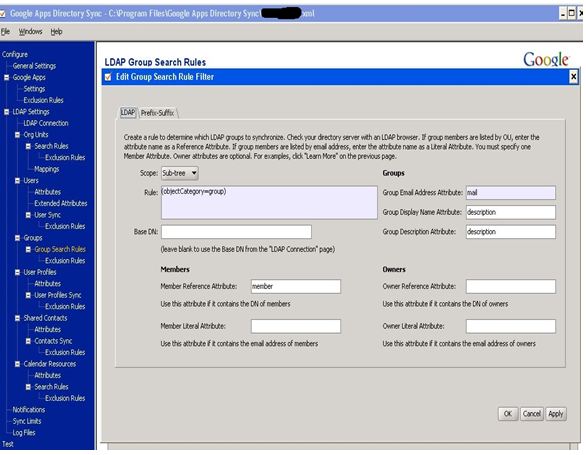
Task: Select Search Rules under Calendar Resources
Action: click(x=51, y=387)
